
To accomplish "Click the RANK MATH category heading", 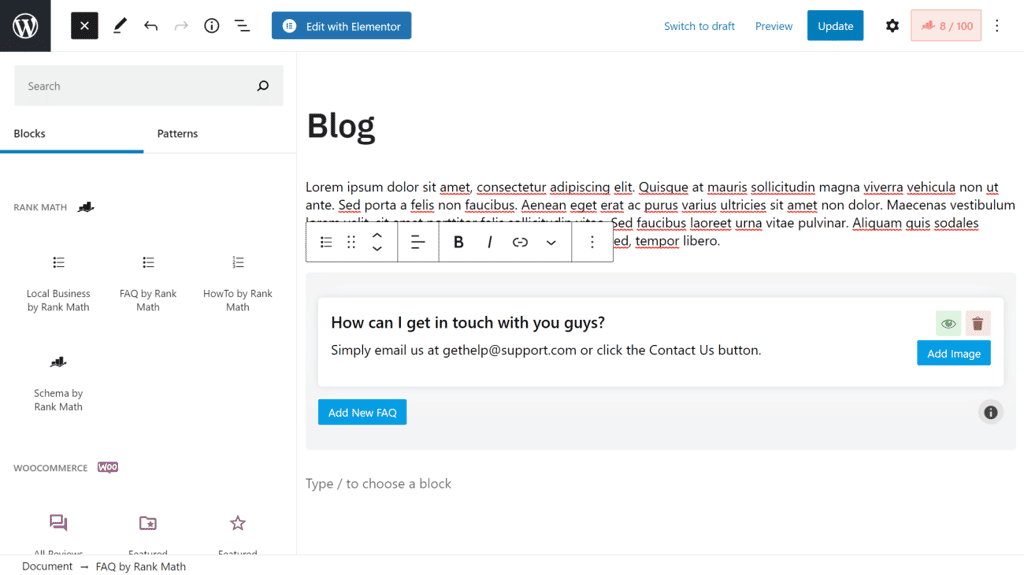I will click(40, 207).
